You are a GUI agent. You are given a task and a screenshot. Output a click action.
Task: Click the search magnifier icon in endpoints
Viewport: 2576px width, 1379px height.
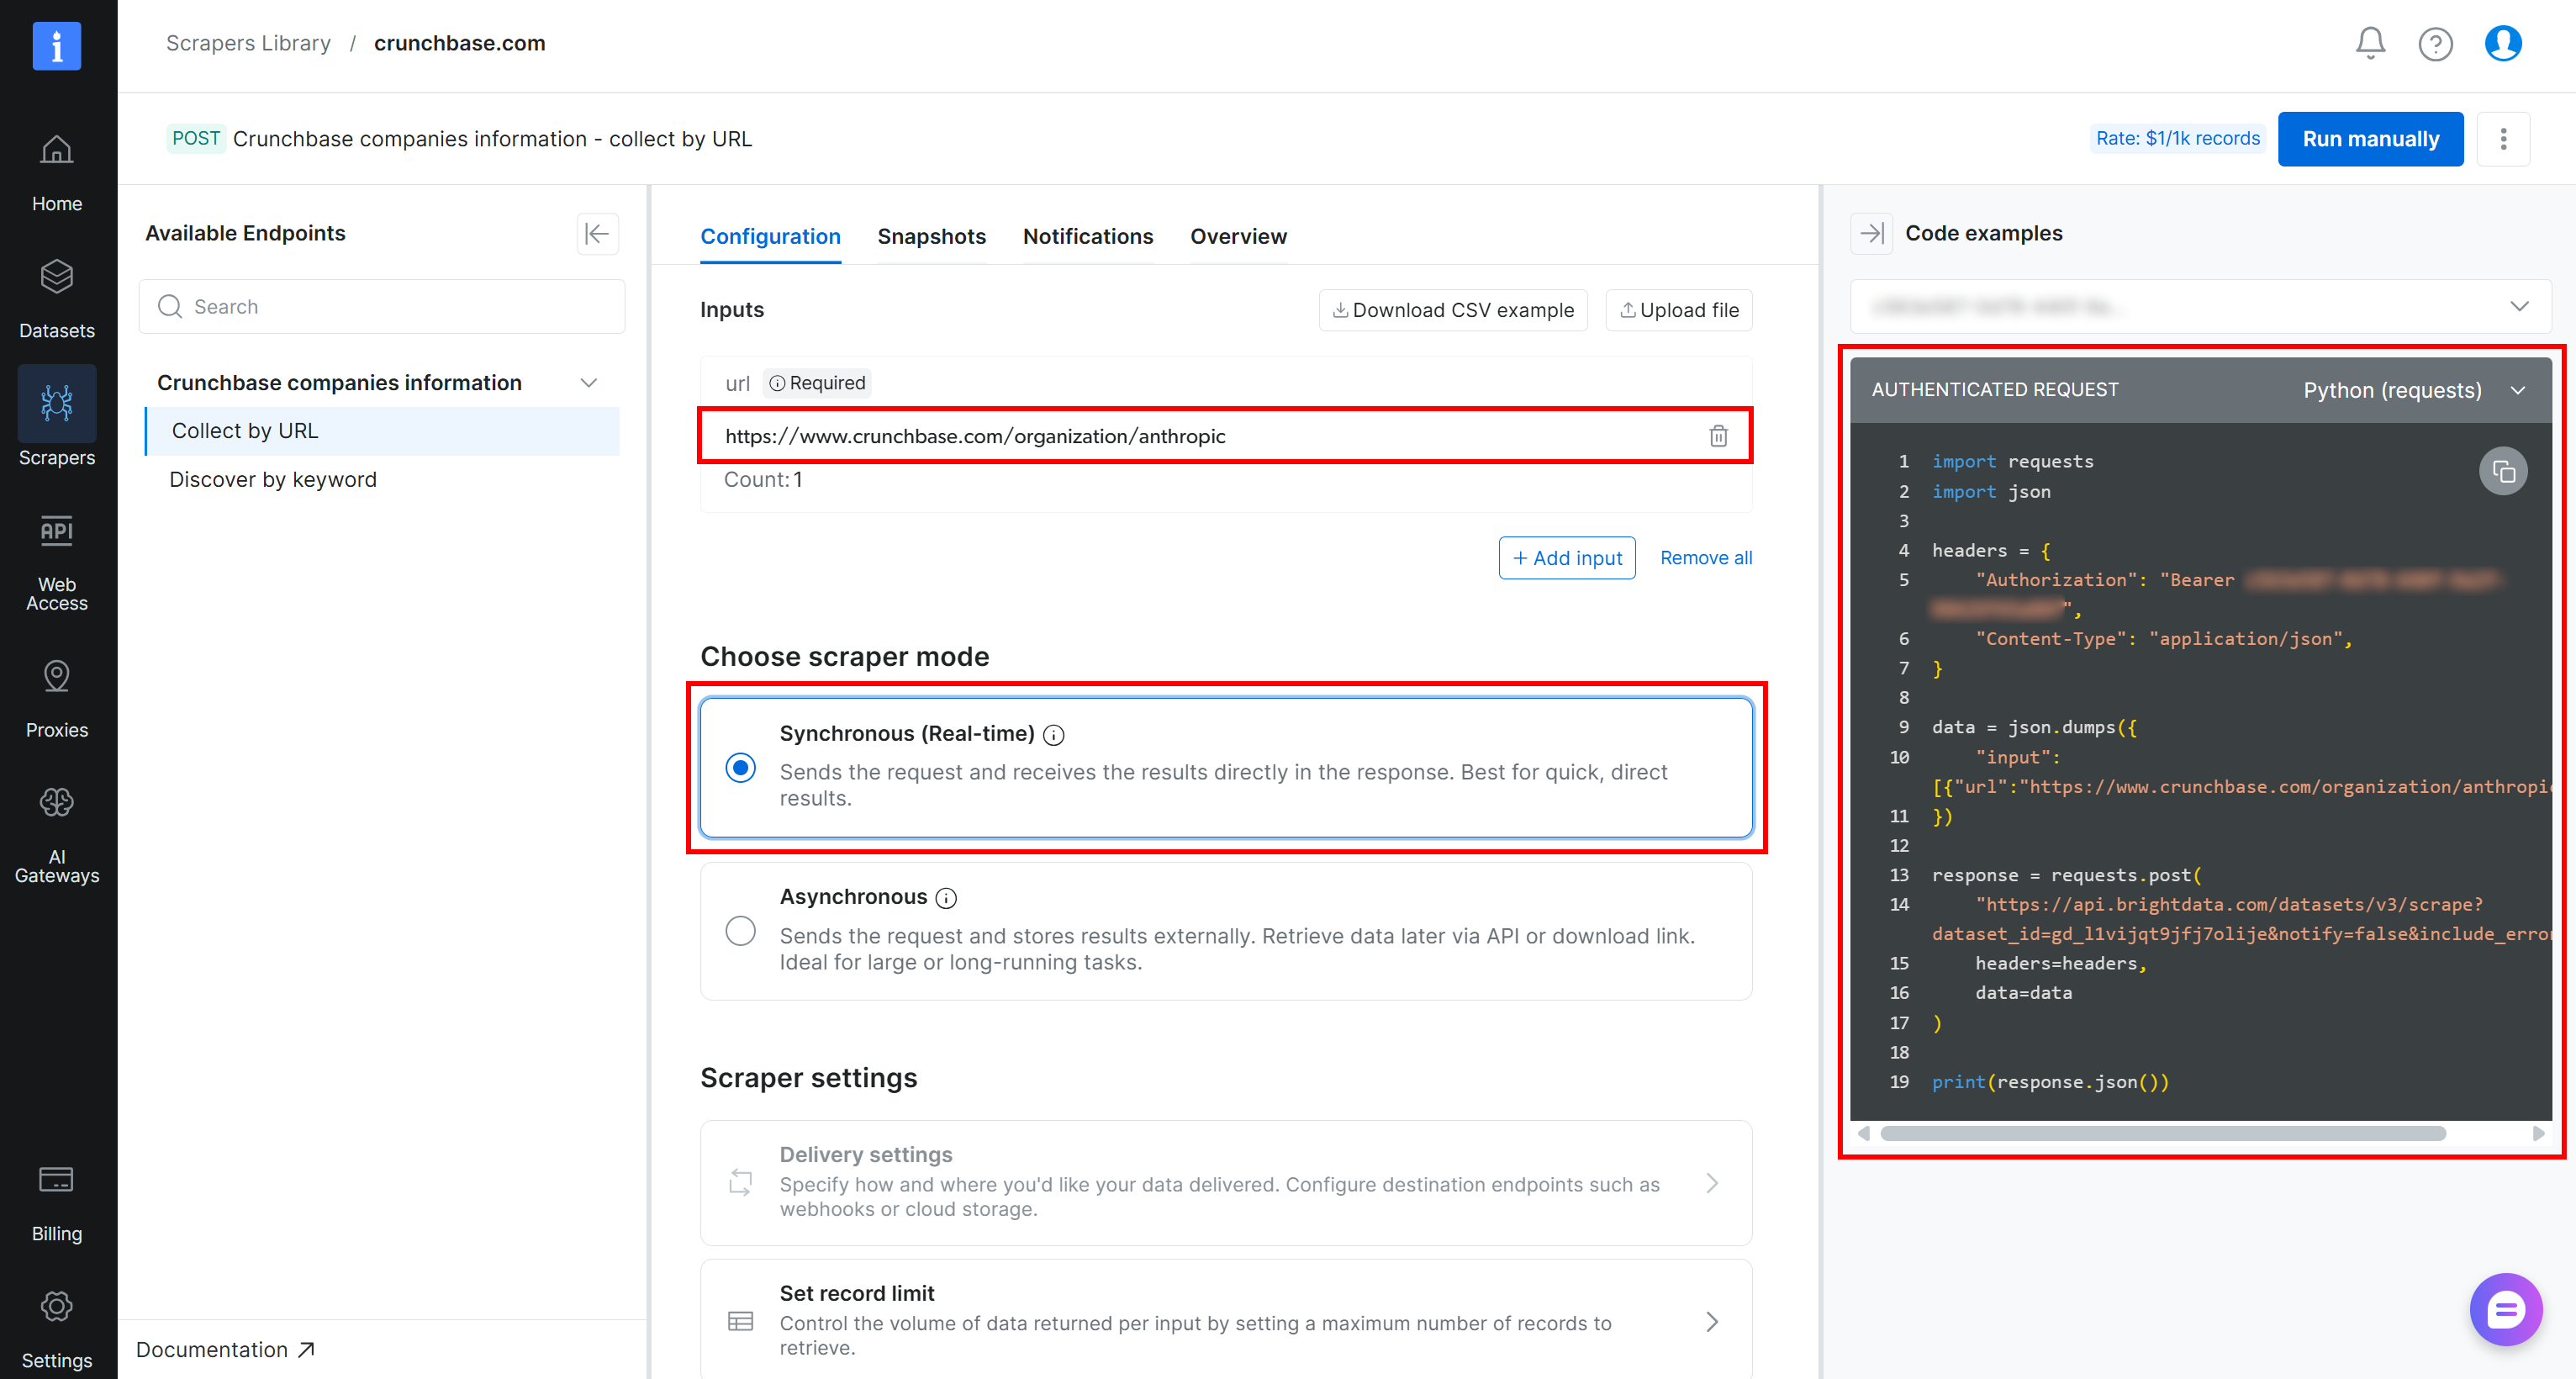(170, 306)
